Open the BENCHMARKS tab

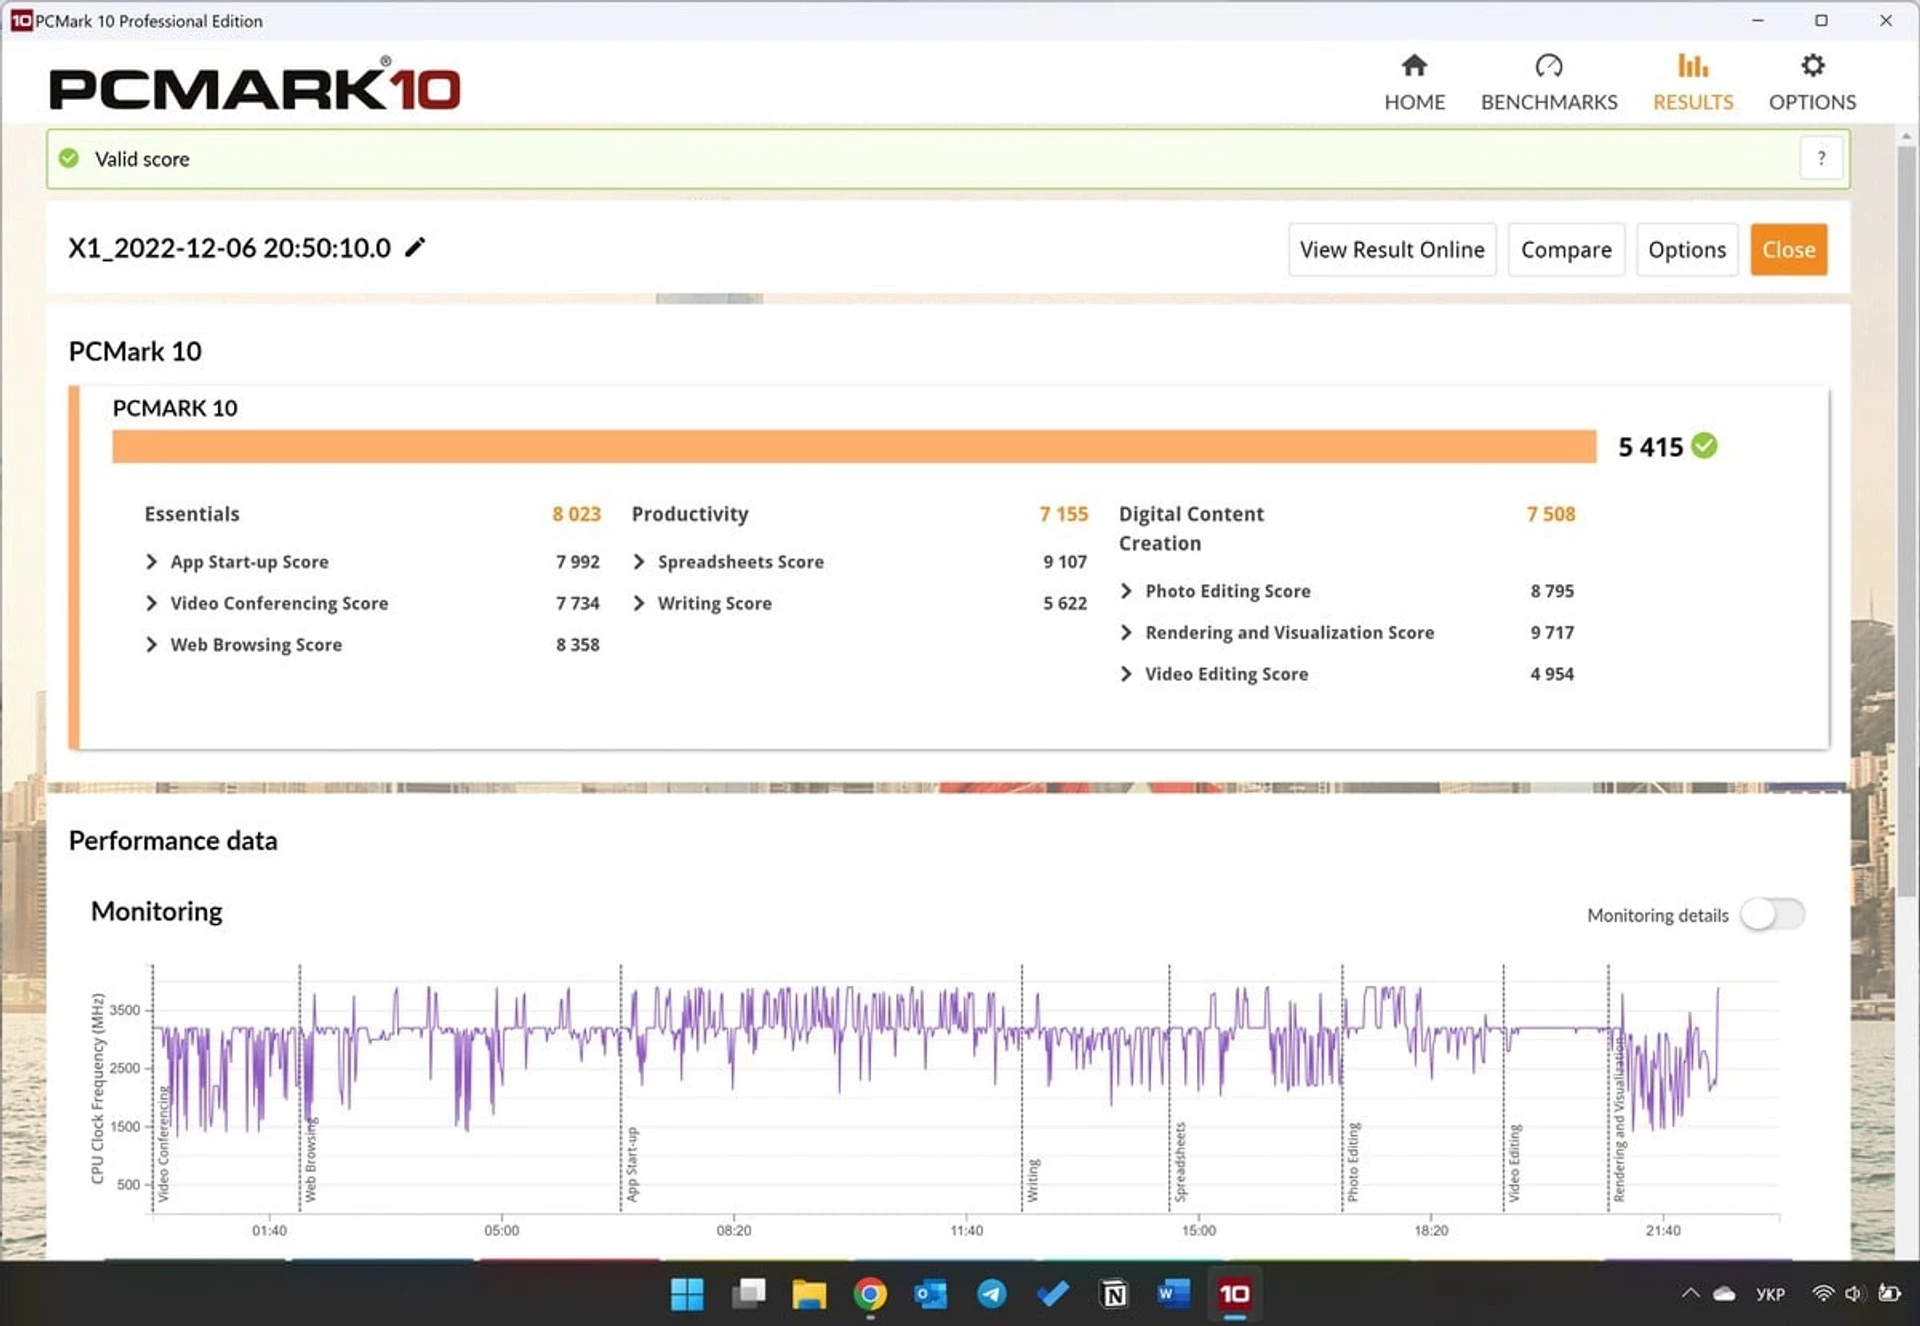[1548, 83]
